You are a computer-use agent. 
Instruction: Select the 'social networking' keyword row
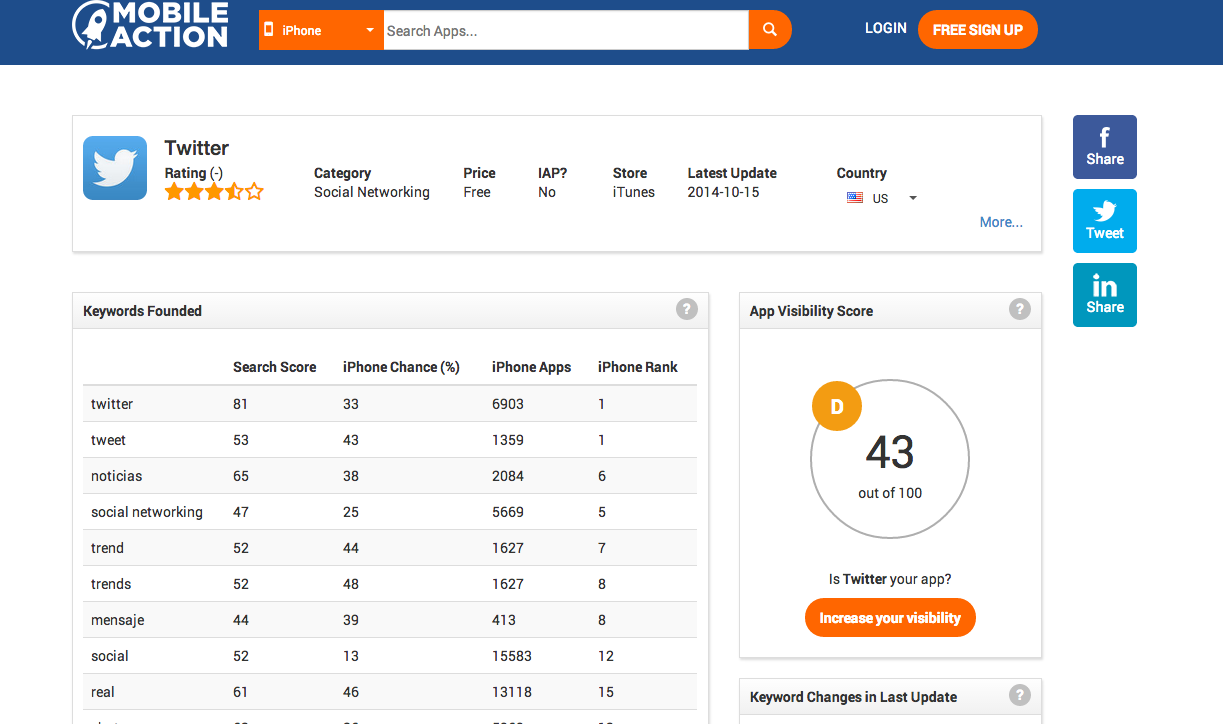click(147, 512)
